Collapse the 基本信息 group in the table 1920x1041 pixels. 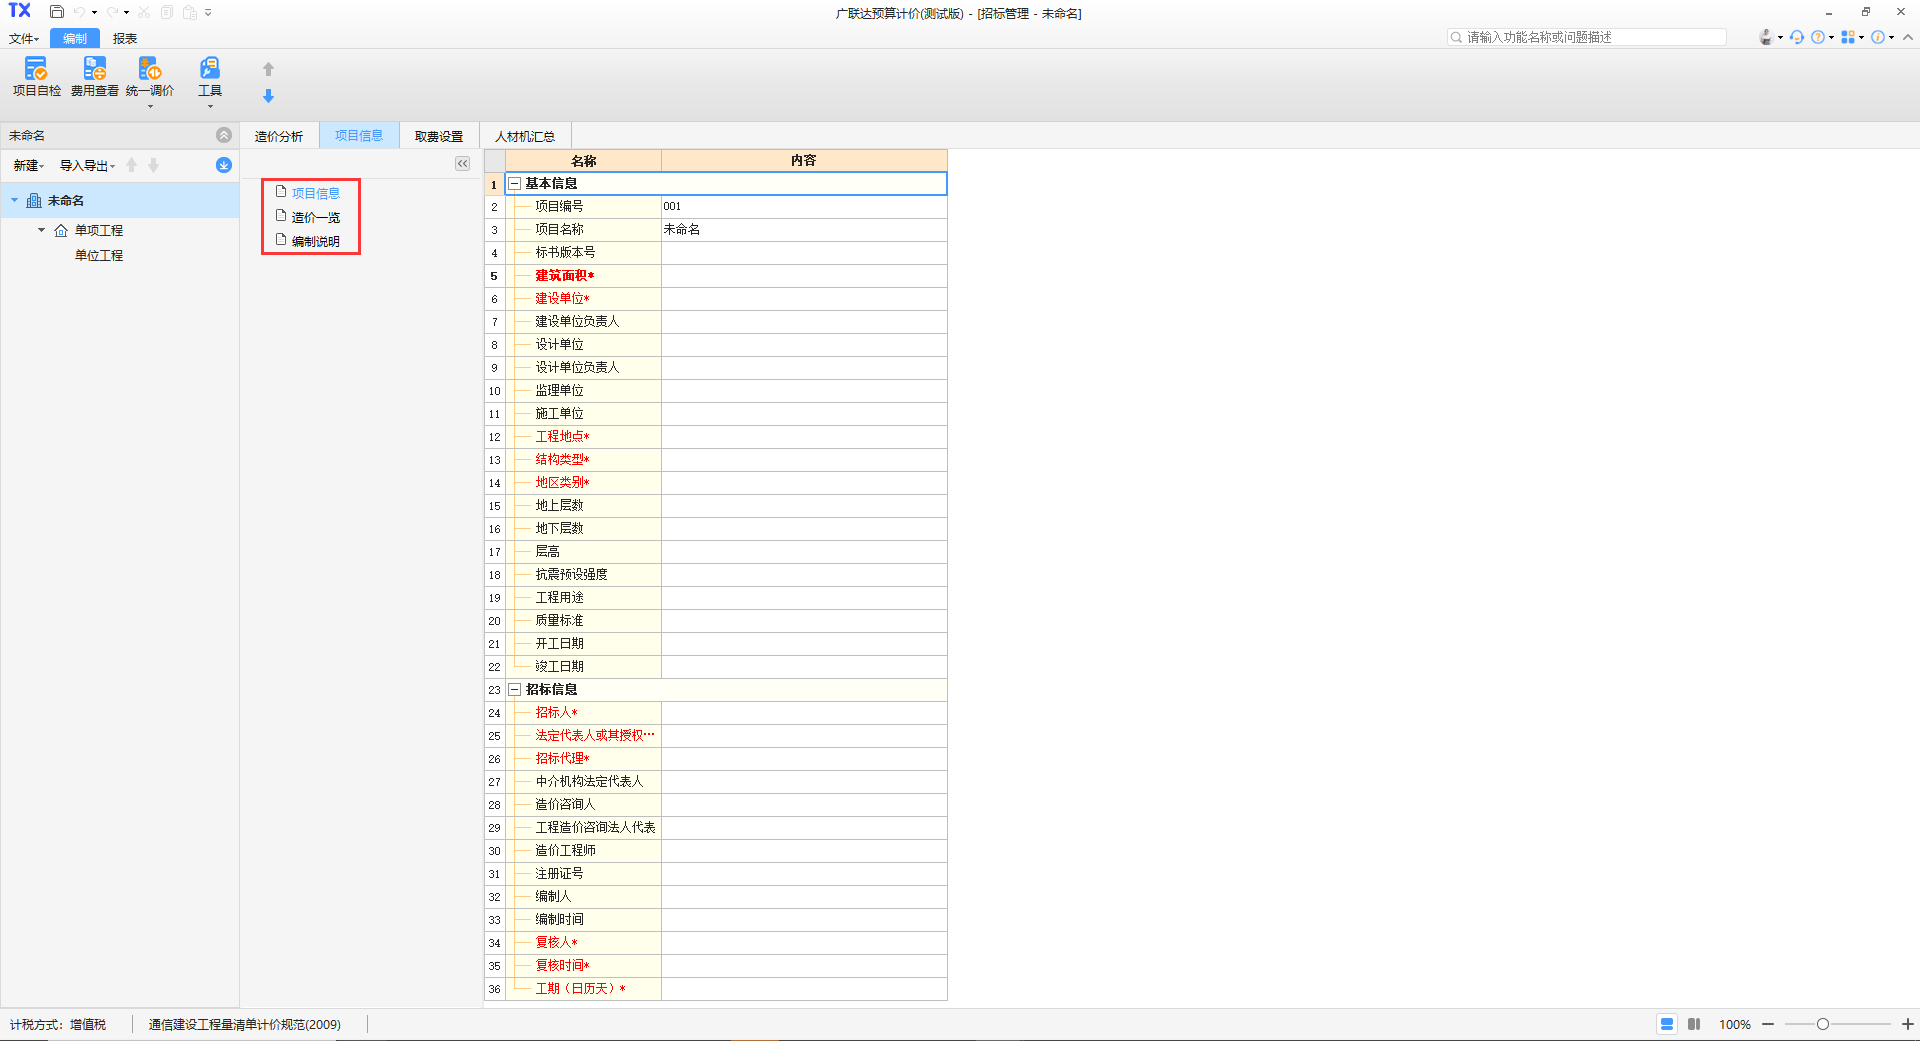(x=515, y=184)
